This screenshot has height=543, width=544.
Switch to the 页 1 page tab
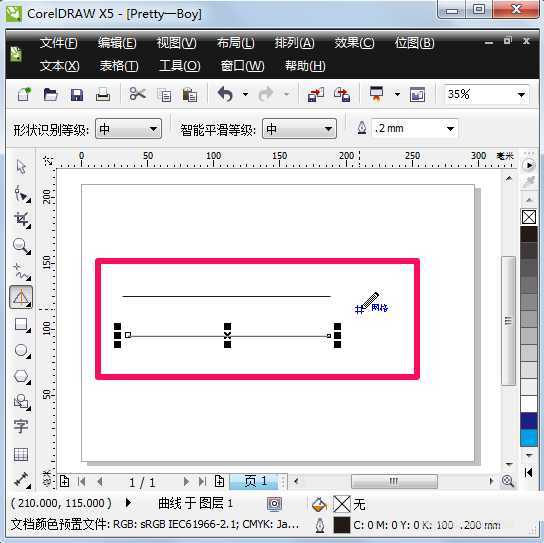(256, 481)
